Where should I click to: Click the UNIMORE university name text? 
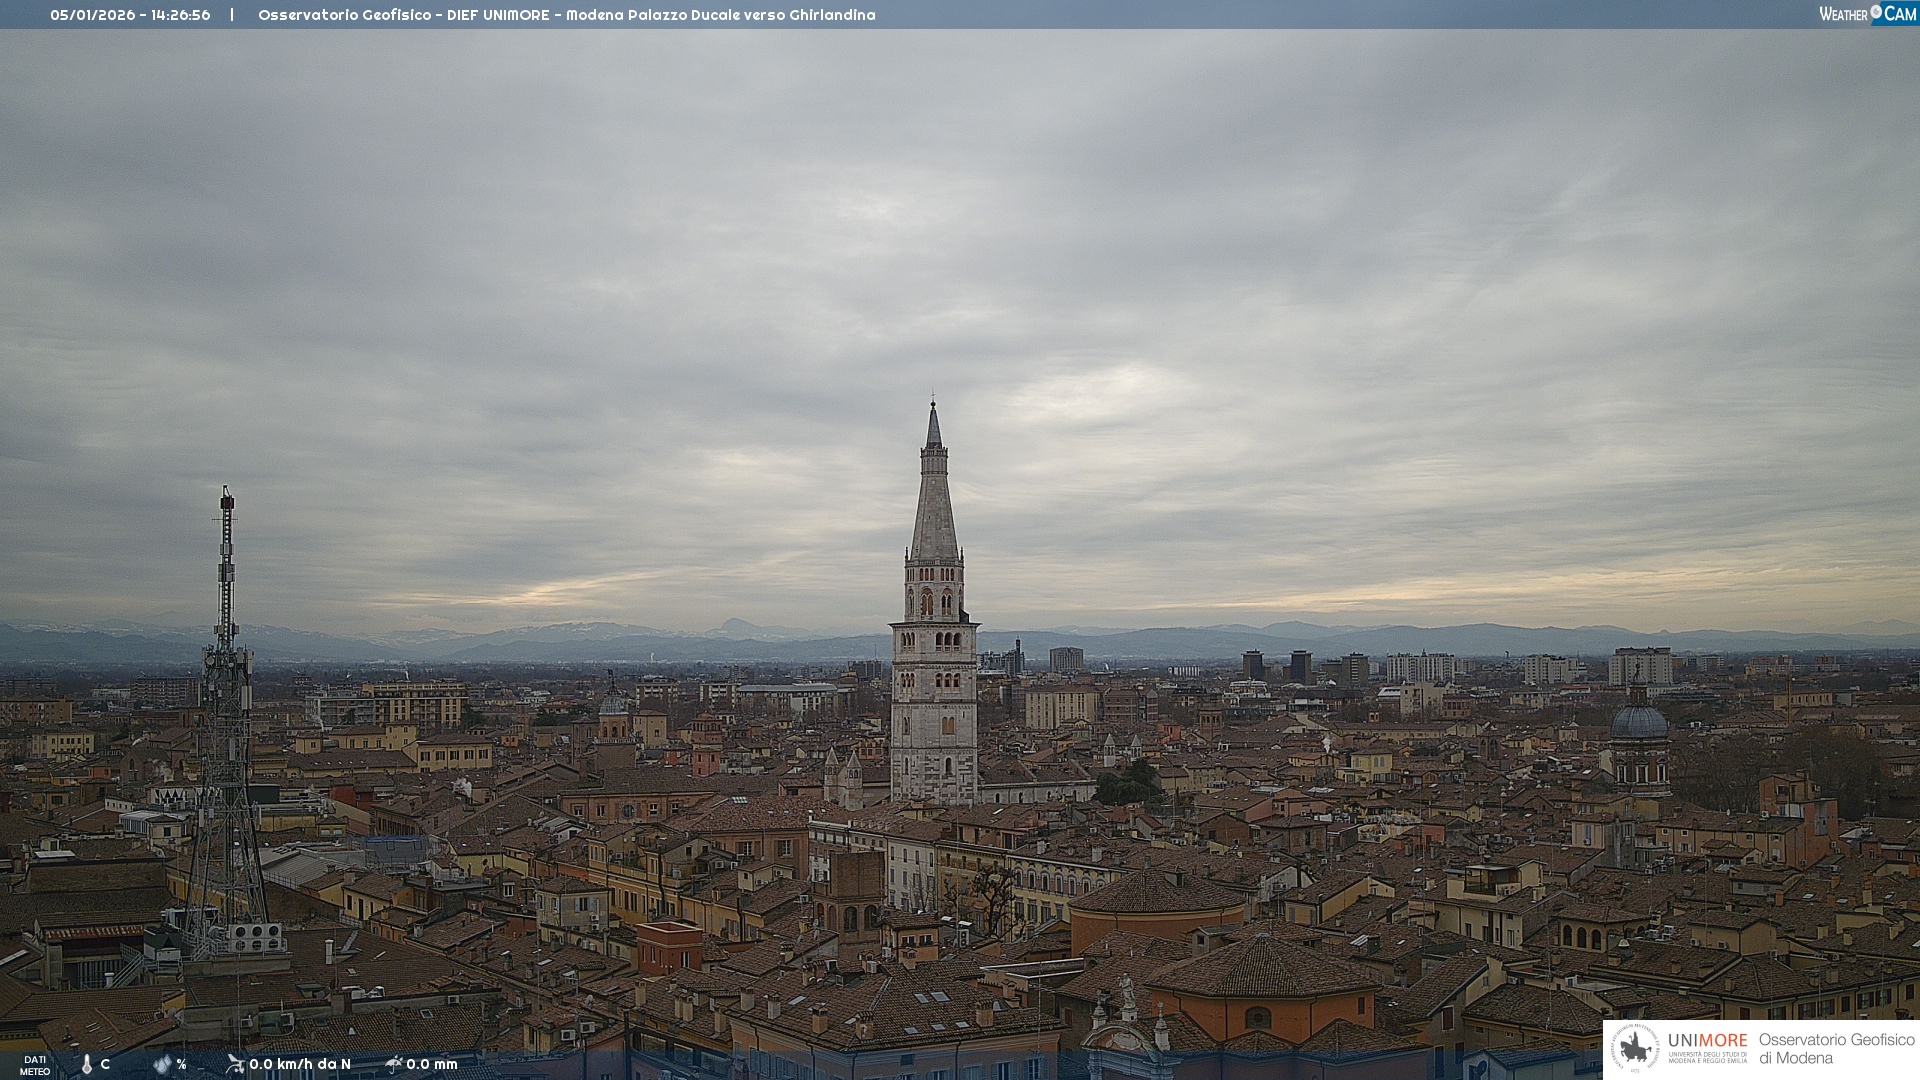click(1707, 1041)
